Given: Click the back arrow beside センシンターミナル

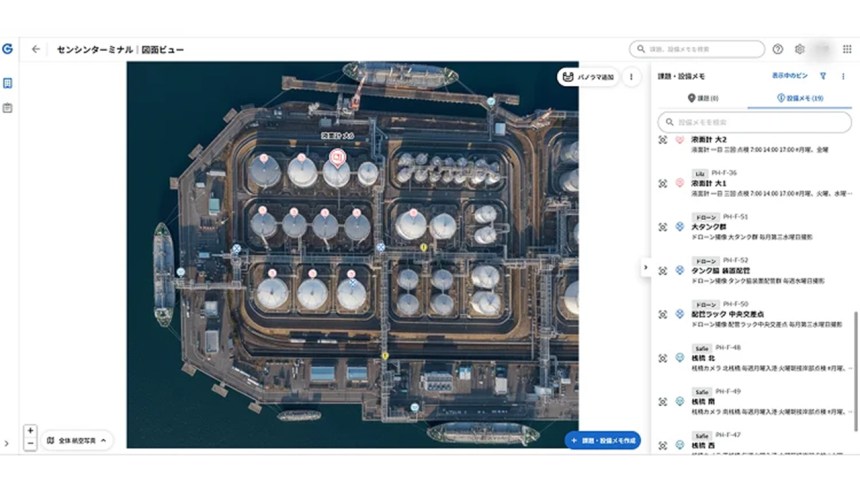Looking at the screenshot, I should (36, 49).
